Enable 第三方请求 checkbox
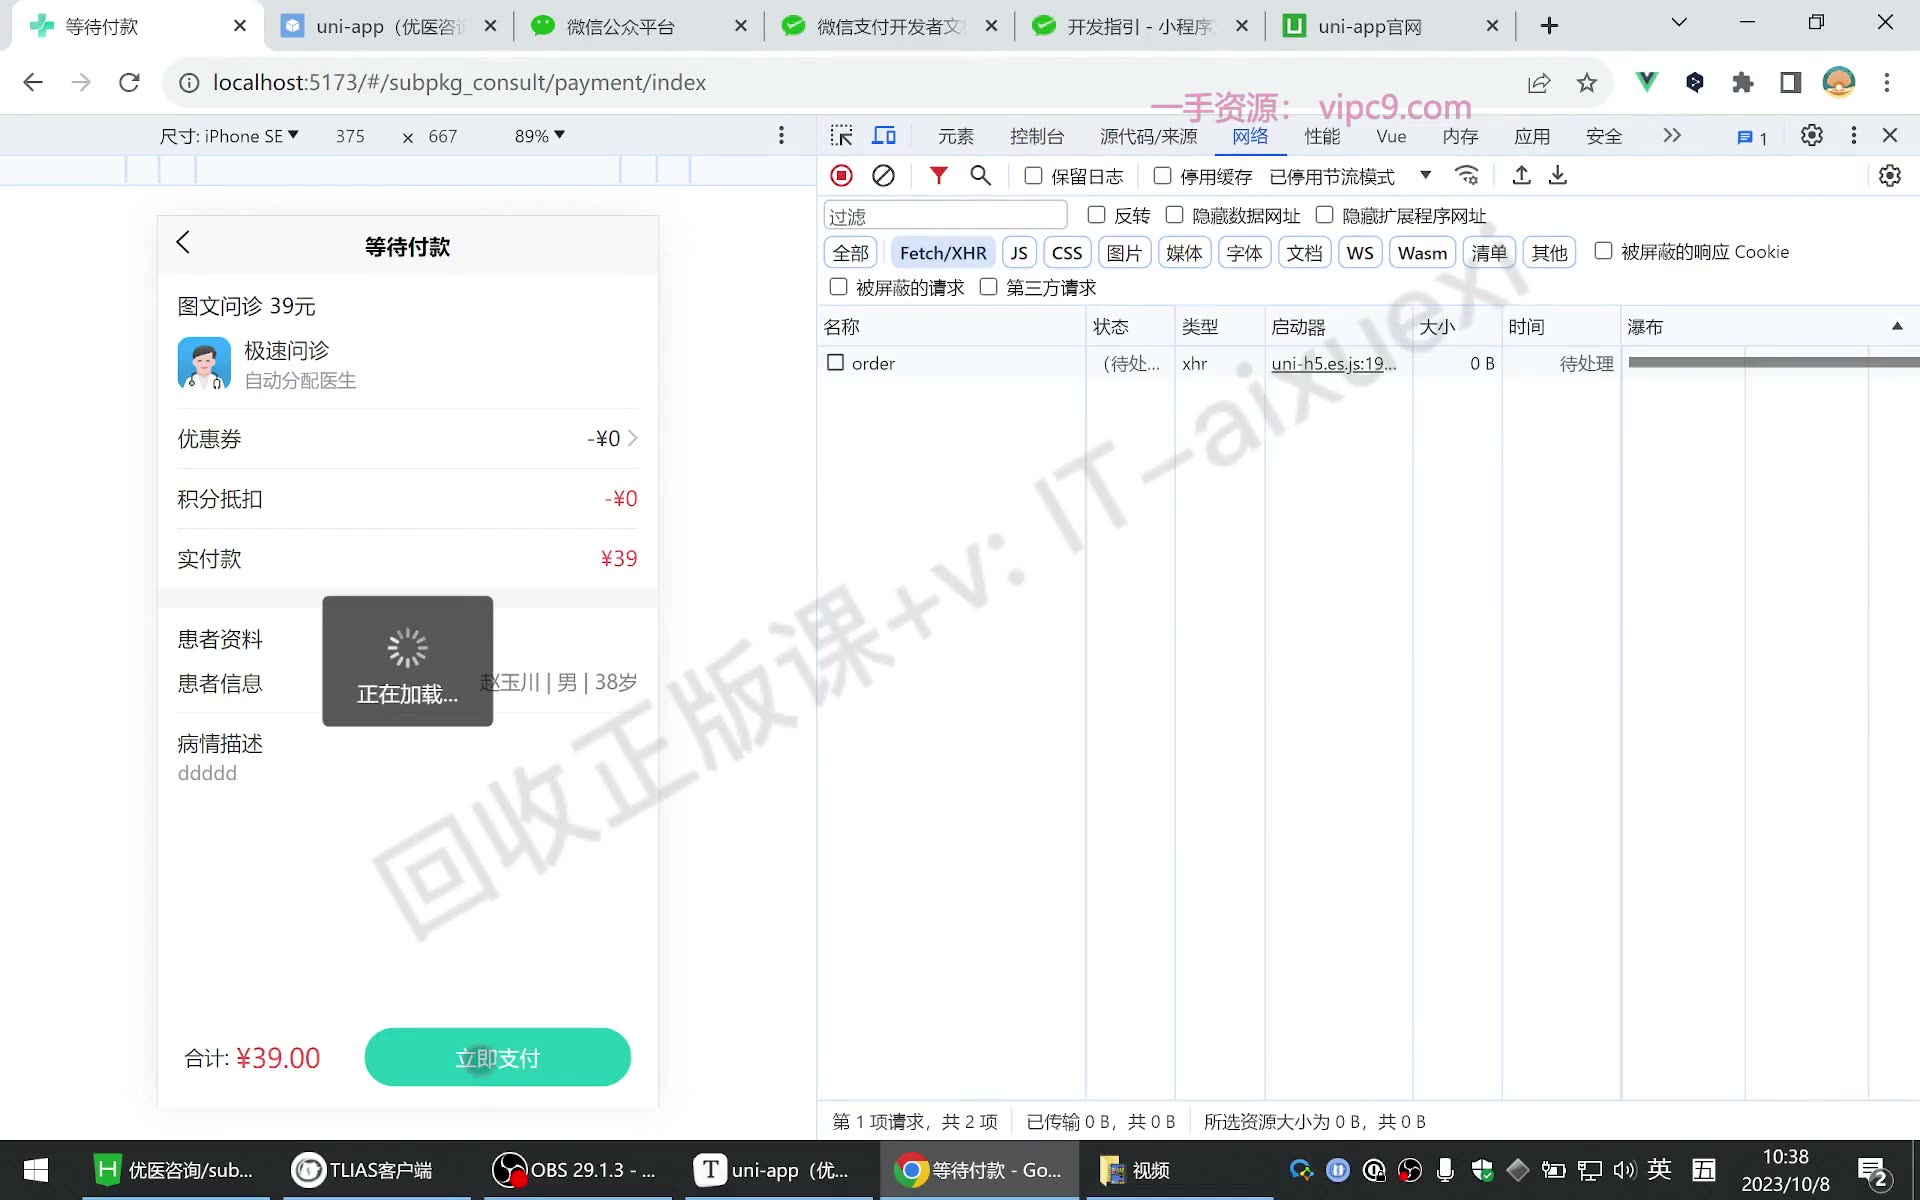This screenshot has height=1200, width=1920. pyautogui.click(x=988, y=287)
